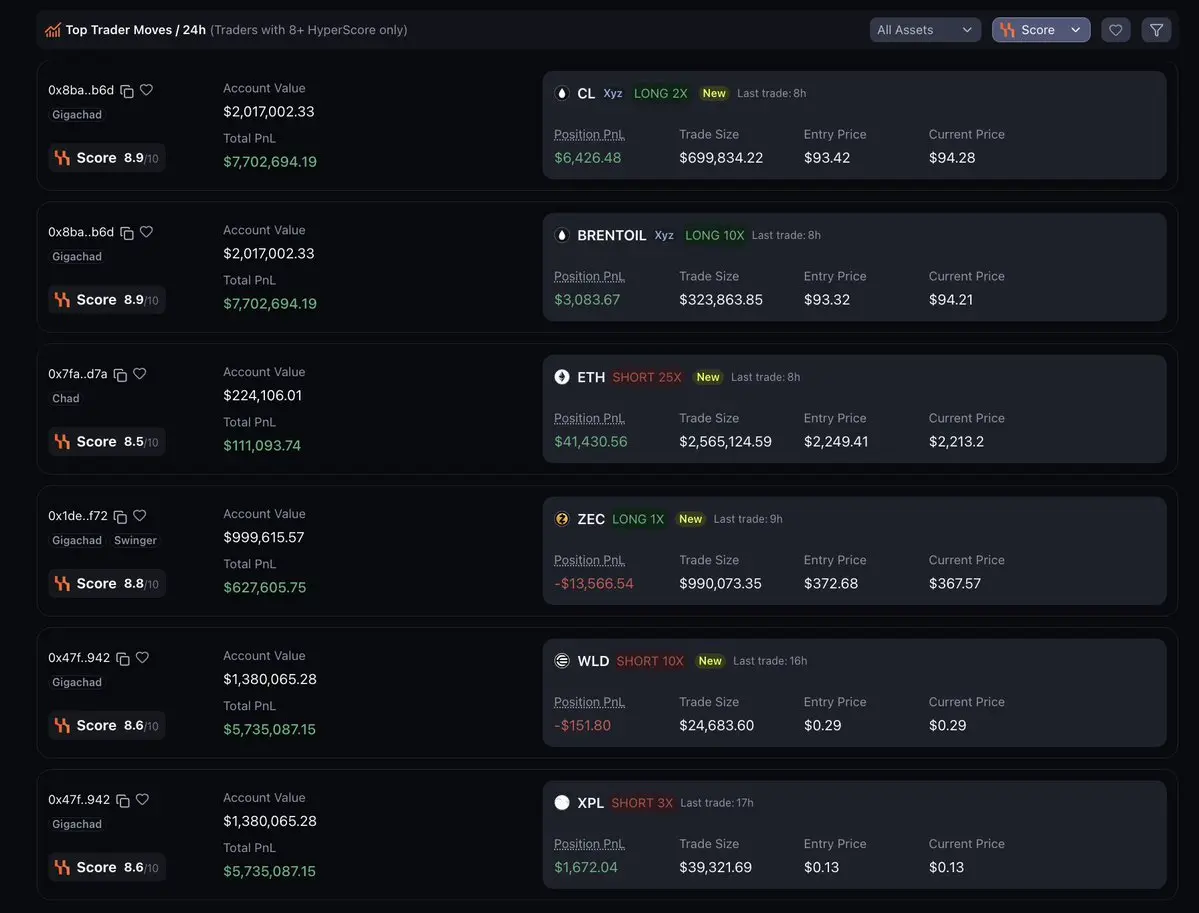The height and width of the screenshot is (913, 1199).
Task: Click the New badge on the ZEC position
Action: (690, 519)
